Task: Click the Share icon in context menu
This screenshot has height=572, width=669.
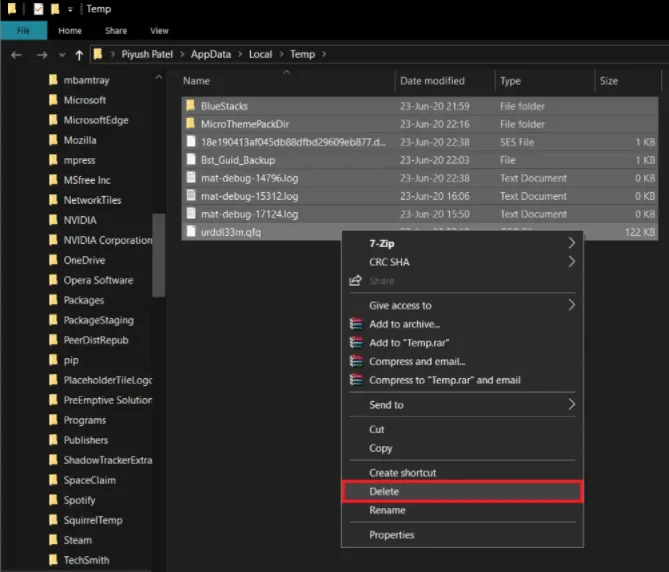Action: click(x=355, y=281)
